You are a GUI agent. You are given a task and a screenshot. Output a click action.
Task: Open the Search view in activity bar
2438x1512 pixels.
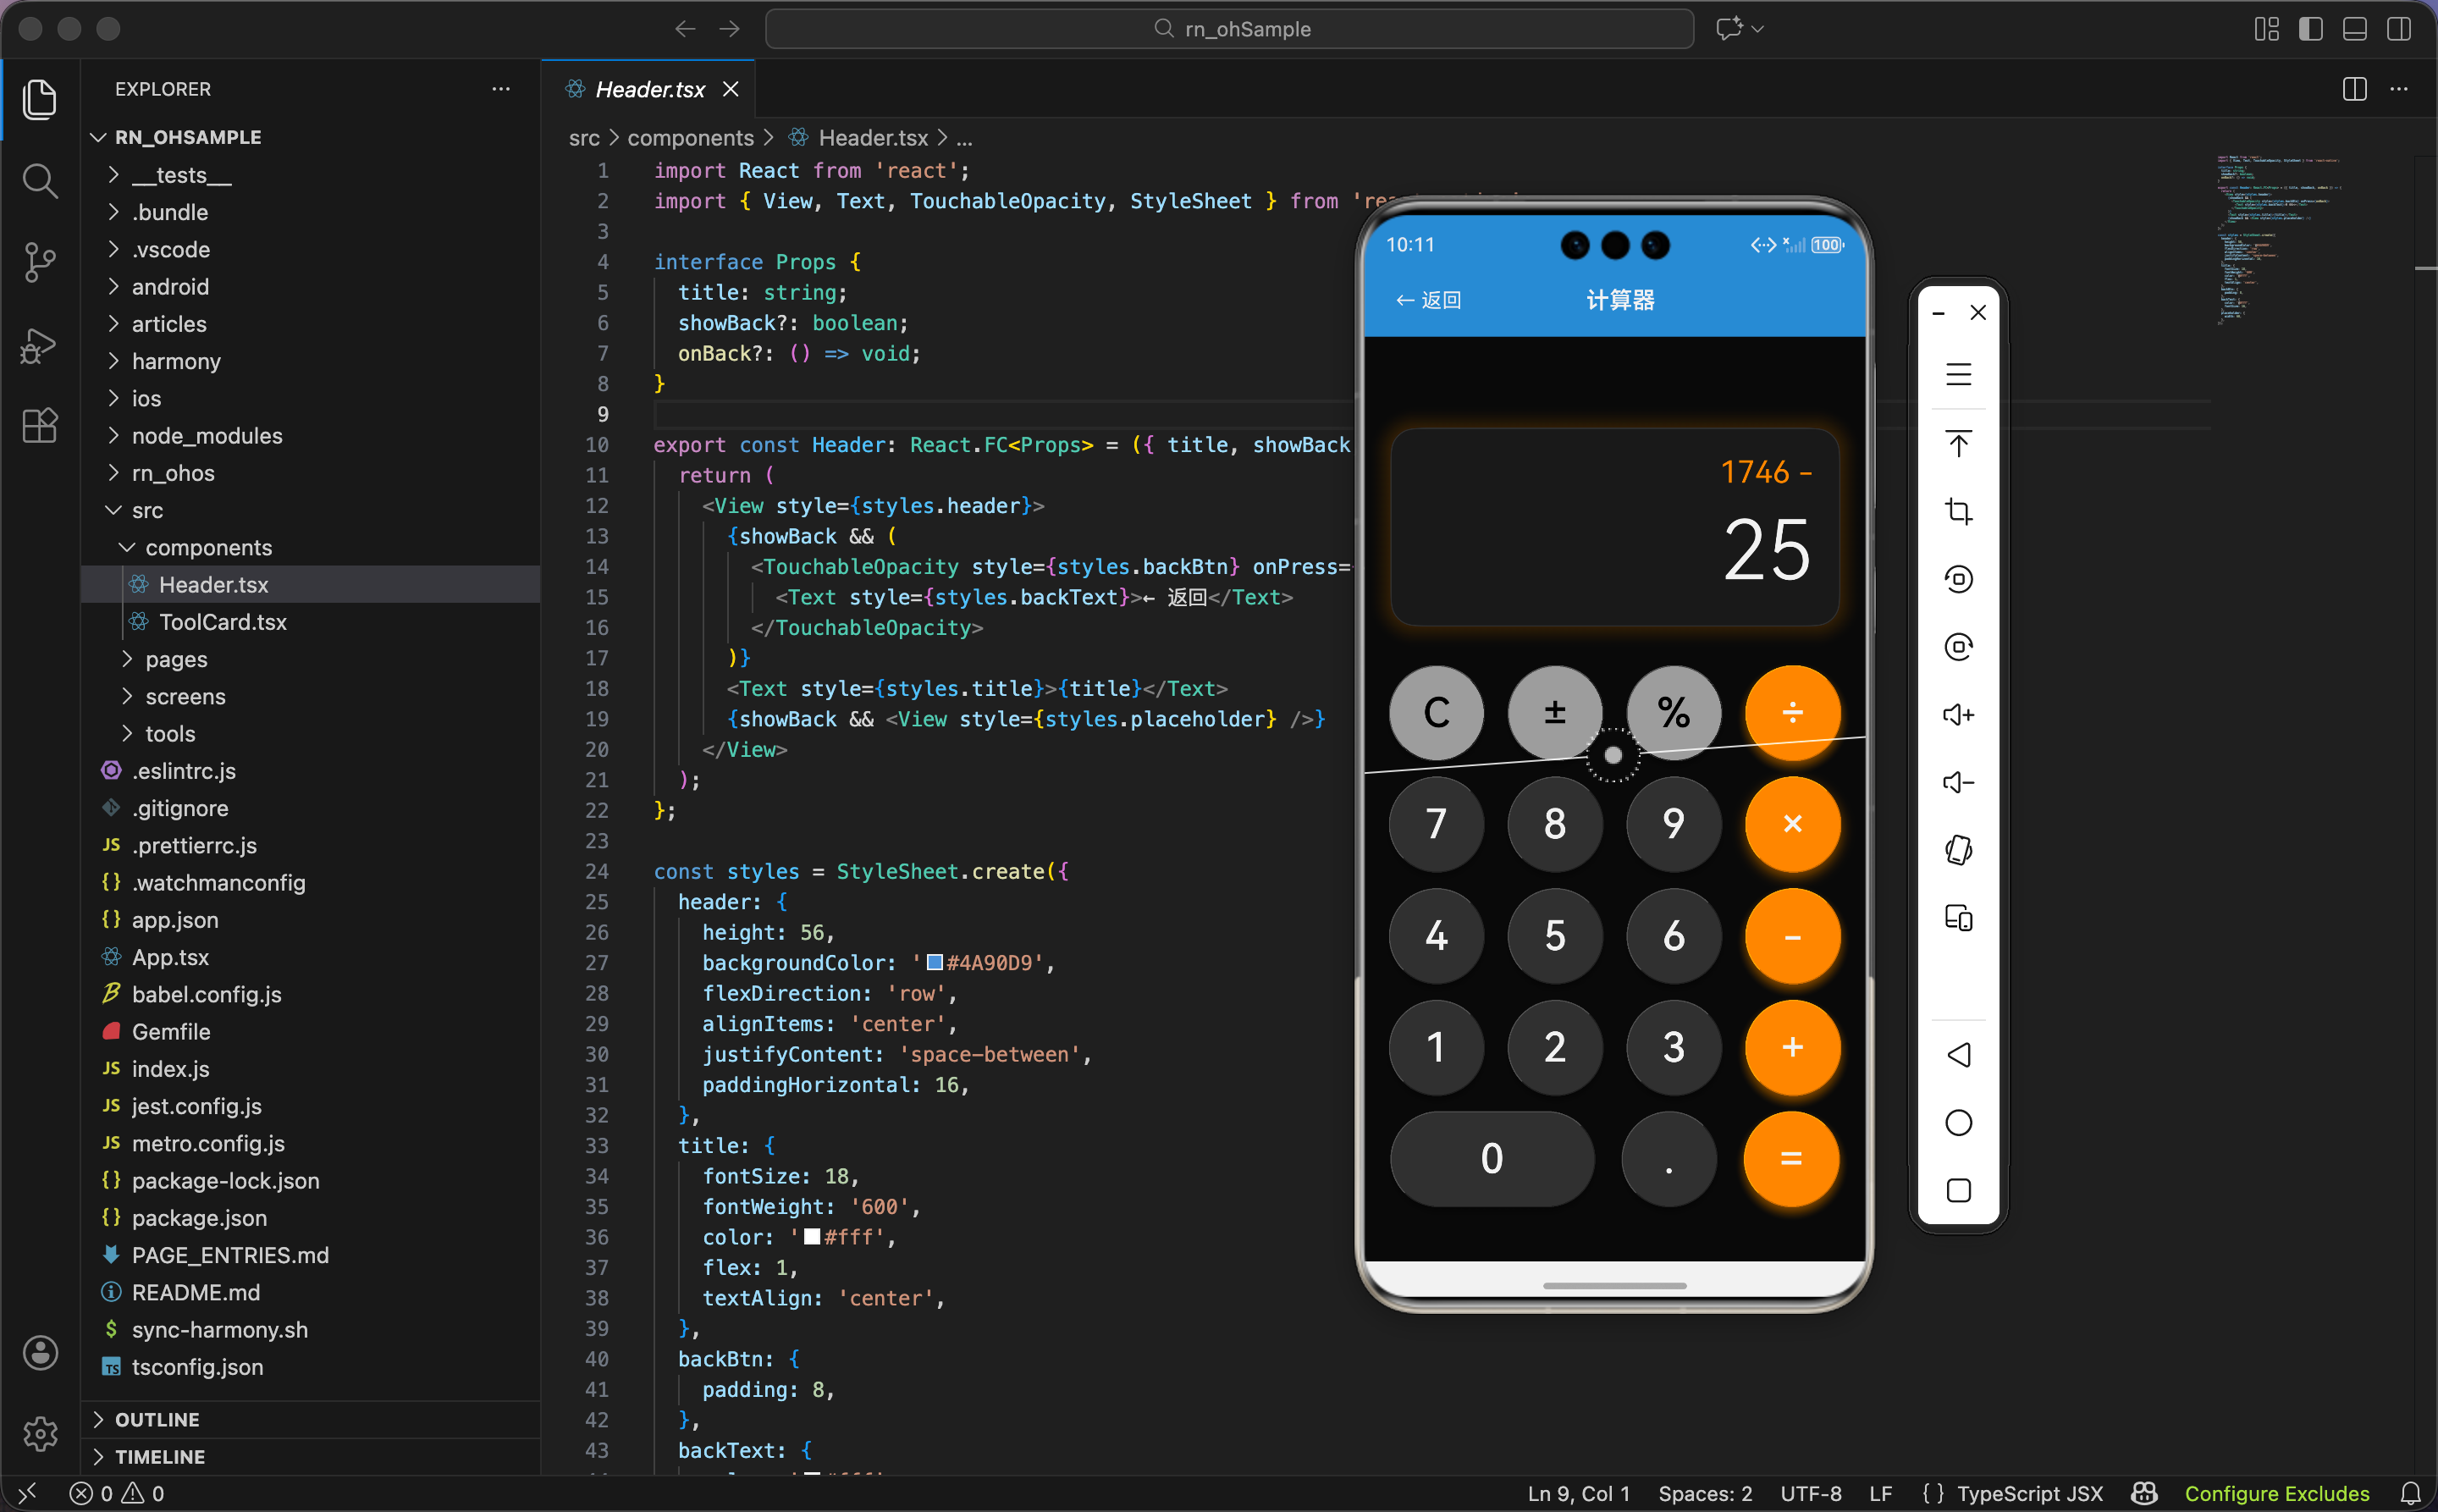39,181
